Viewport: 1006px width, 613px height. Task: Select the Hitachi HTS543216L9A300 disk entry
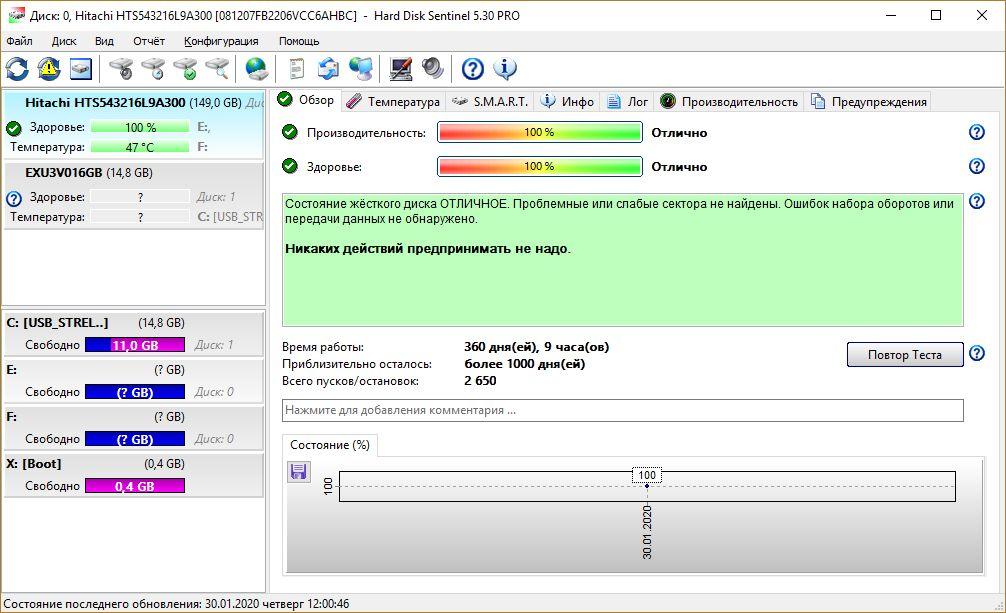[x=133, y=125]
